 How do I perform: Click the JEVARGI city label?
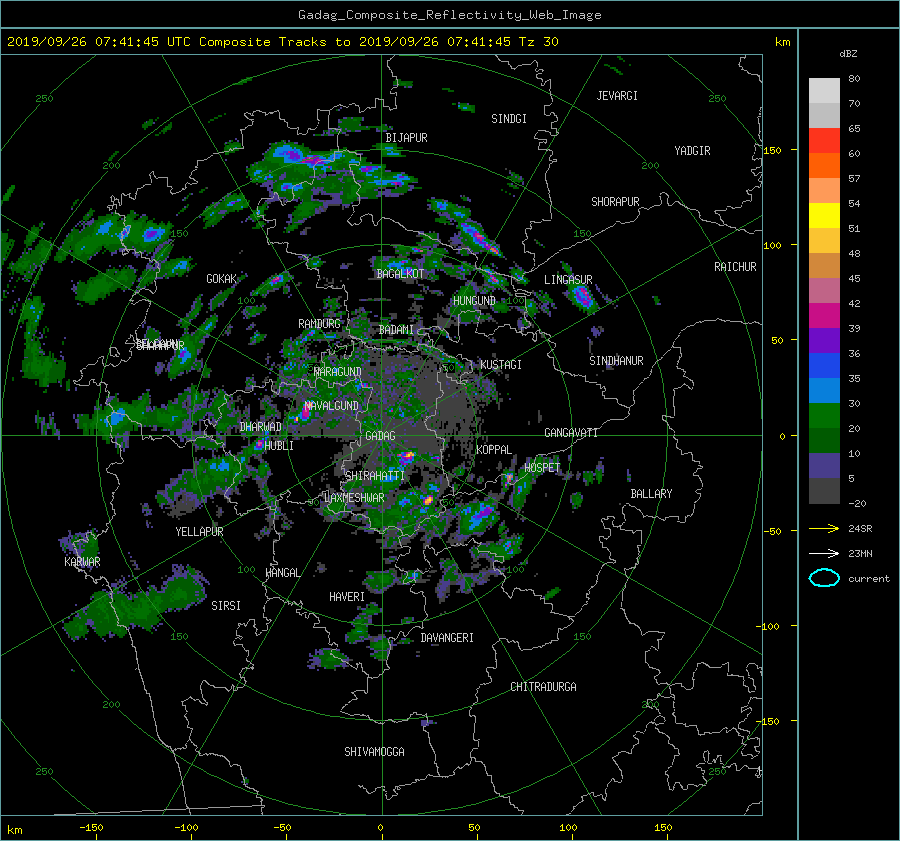[617, 96]
